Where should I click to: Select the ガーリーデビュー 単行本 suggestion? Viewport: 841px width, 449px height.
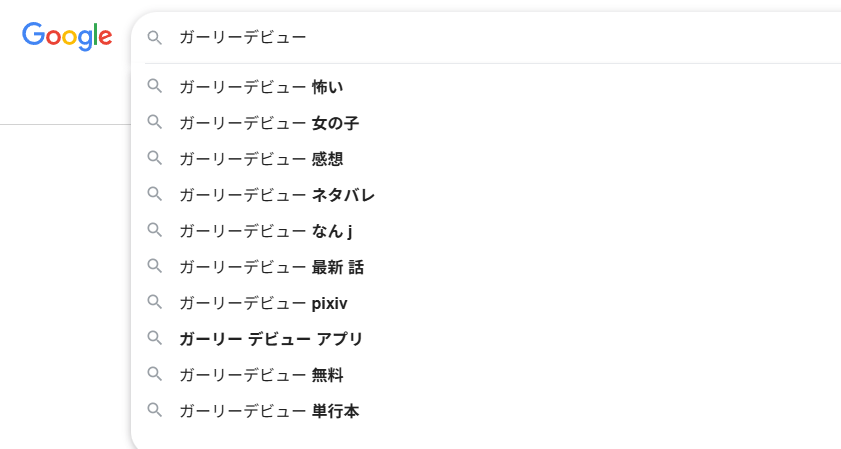(x=269, y=411)
